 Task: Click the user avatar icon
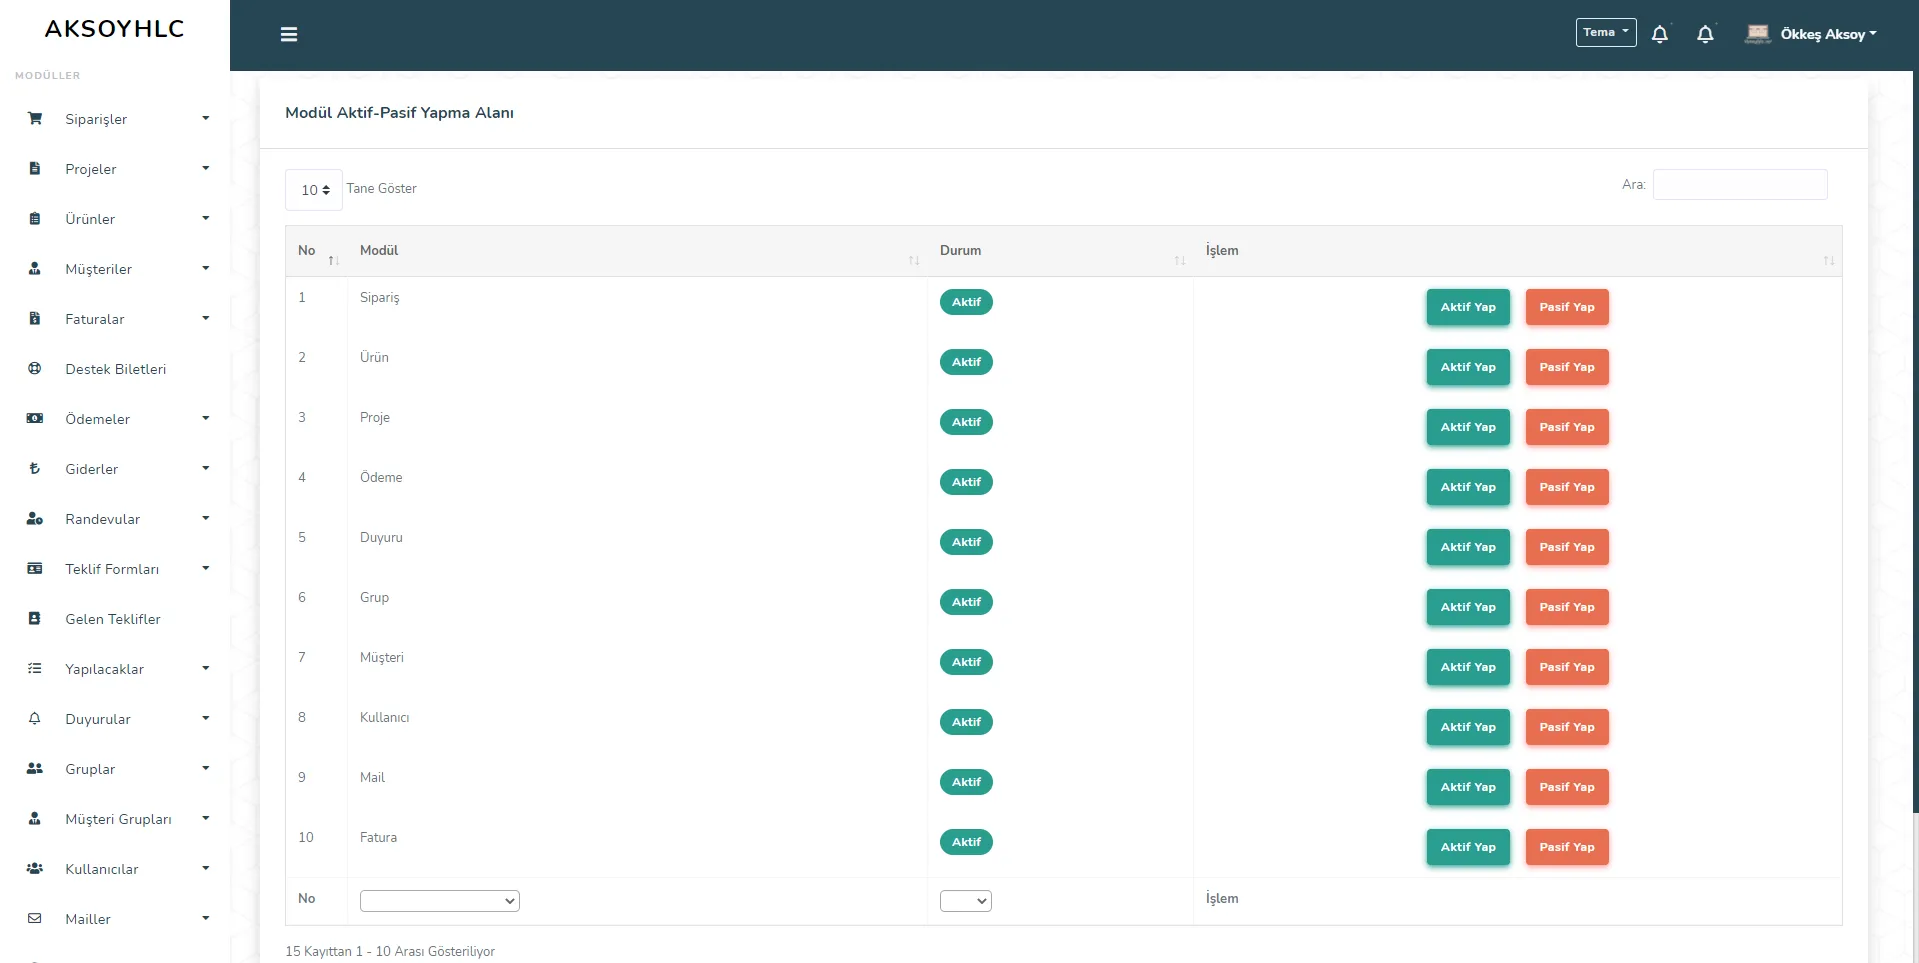(1758, 34)
